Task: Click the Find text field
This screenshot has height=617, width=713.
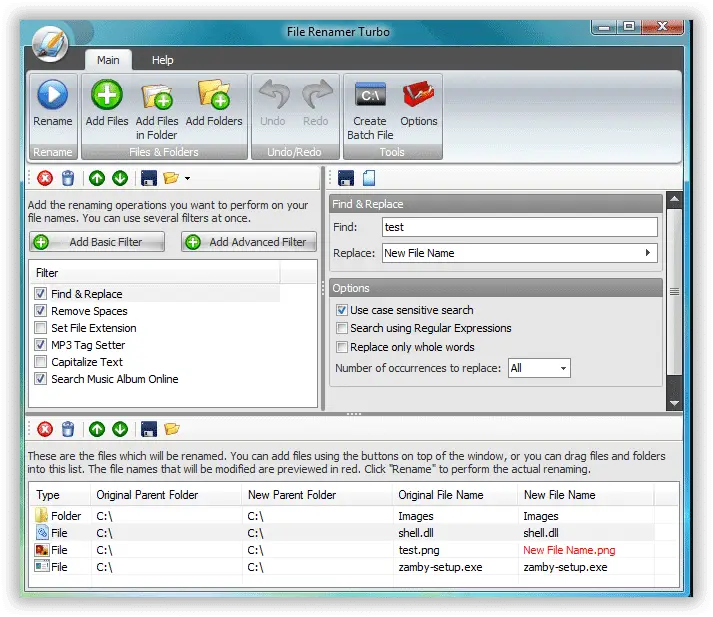Action: [520, 227]
